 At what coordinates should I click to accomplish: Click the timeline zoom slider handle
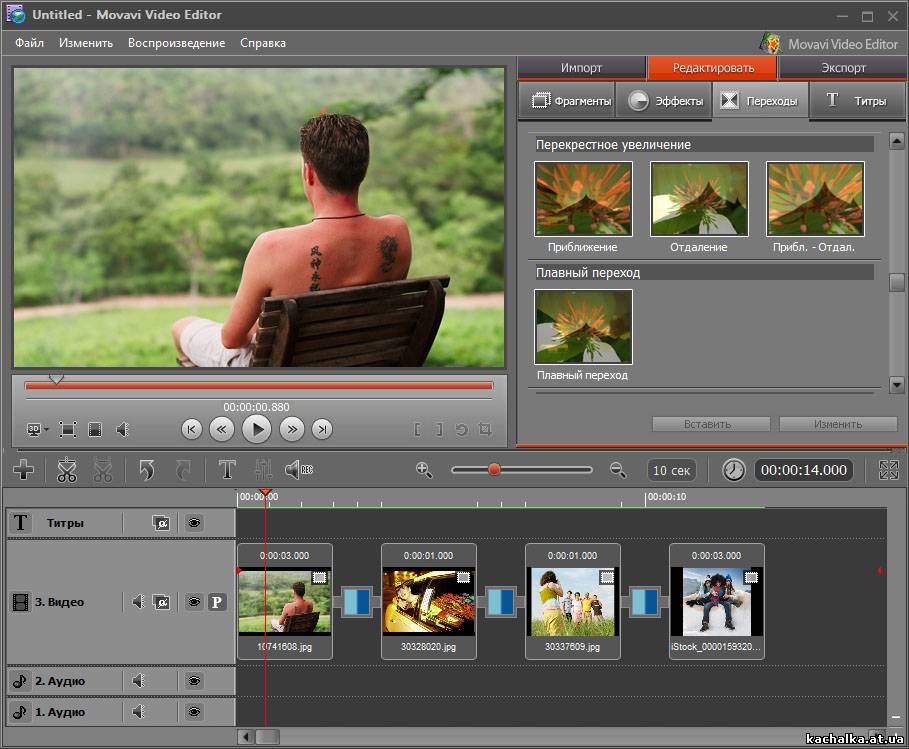point(494,469)
